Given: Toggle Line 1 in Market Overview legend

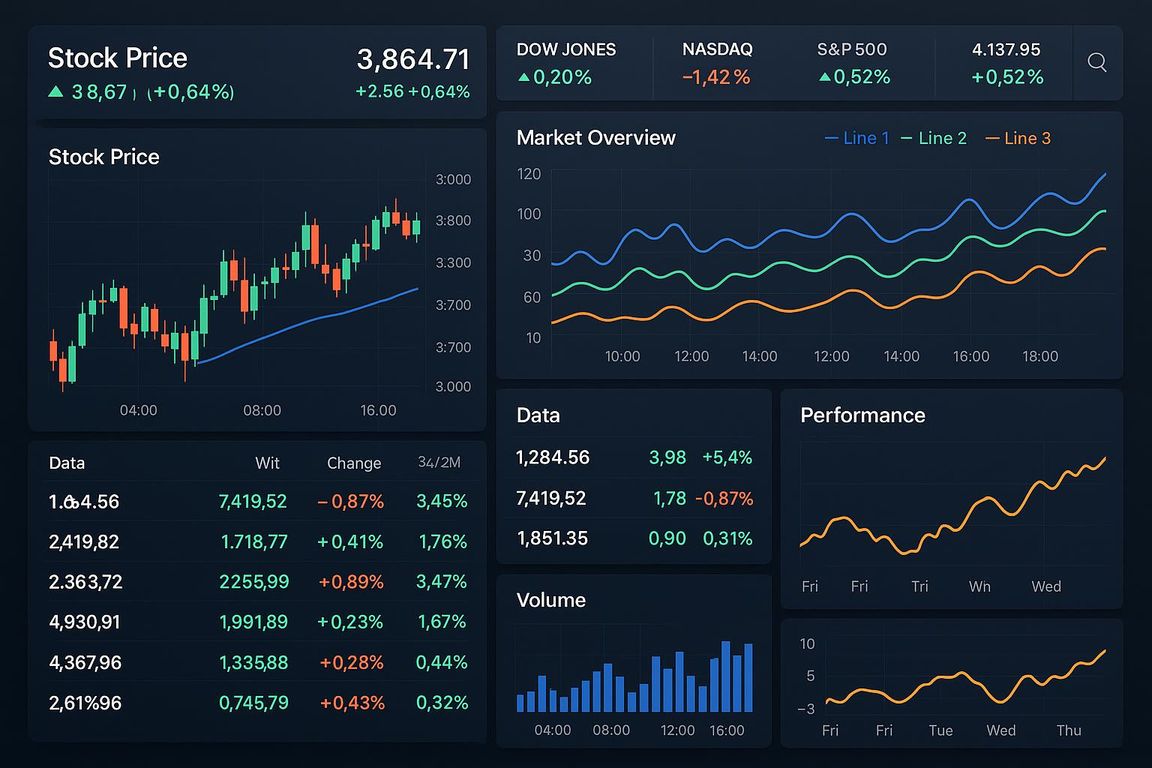Looking at the screenshot, I should click(856, 138).
